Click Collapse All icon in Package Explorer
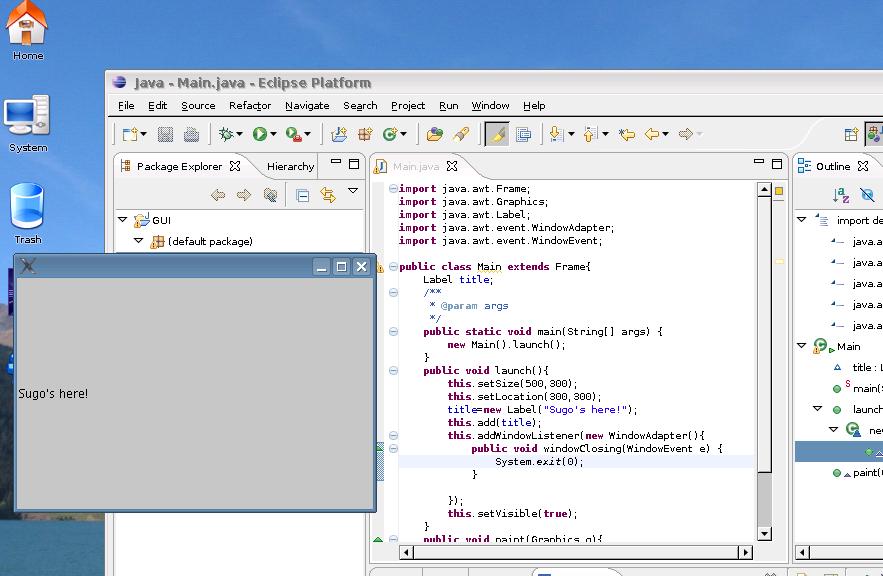 point(302,195)
